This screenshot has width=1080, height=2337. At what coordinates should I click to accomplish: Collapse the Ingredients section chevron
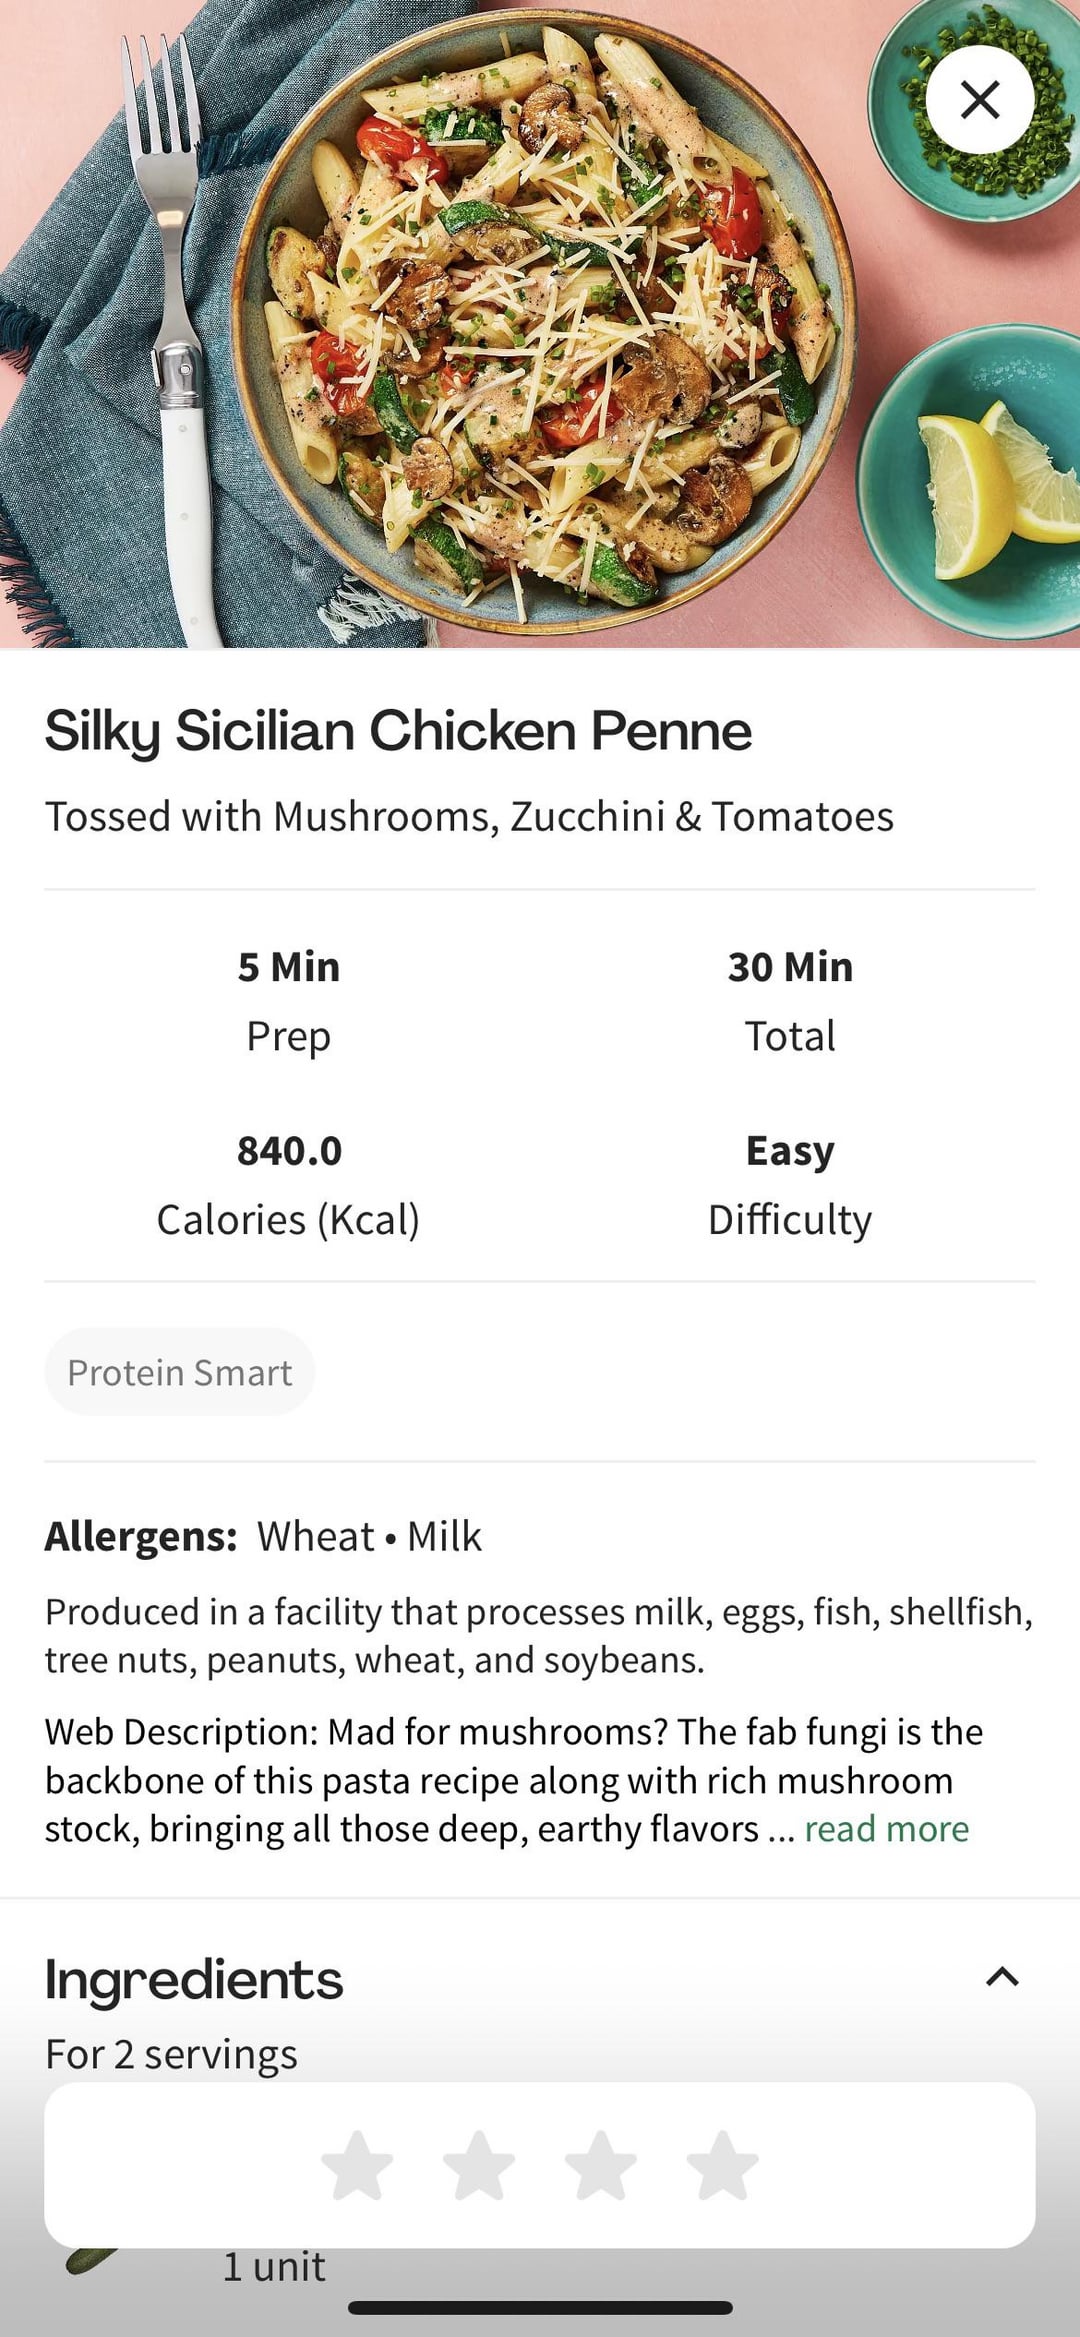pyautogui.click(x=1002, y=1977)
